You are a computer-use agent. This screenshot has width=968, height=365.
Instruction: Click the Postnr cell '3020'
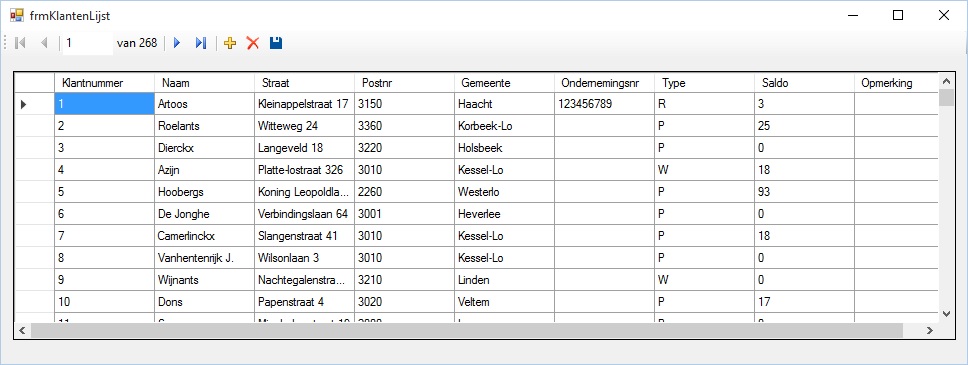(404, 303)
